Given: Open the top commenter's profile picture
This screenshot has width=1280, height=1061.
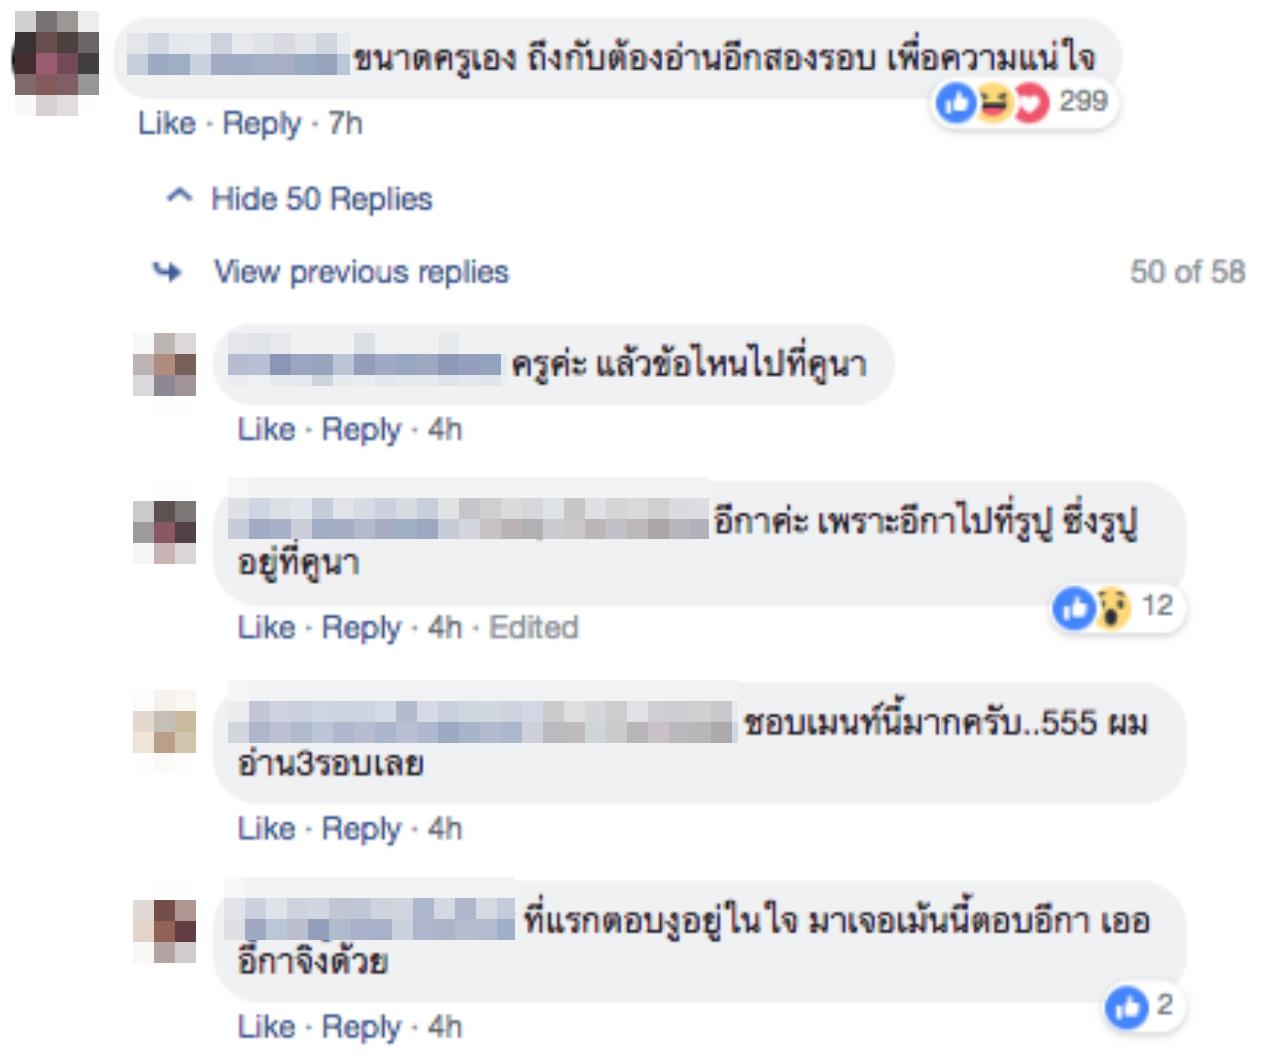Looking at the screenshot, I should click(57, 62).
